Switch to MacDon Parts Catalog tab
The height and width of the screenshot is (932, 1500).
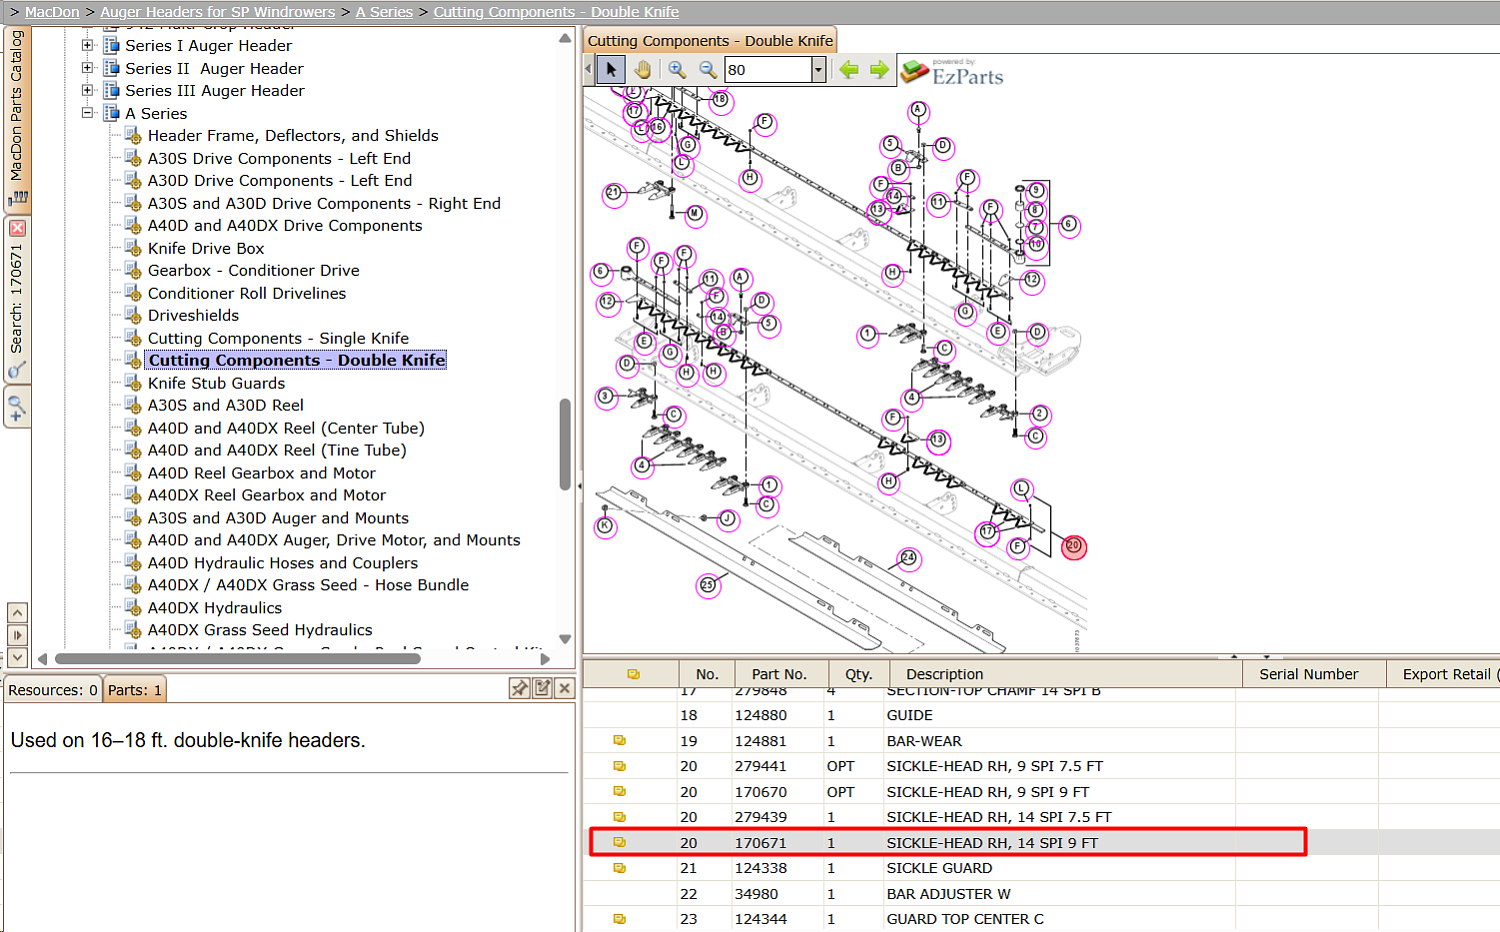(x=17, y=118)
